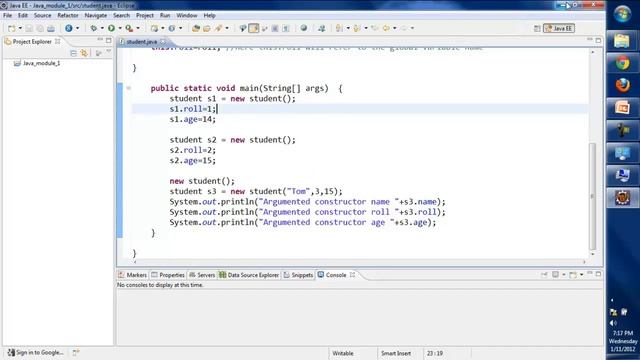Click the Windows Start orb
This screenshot has height=360, width=640.
click(622, 15)
